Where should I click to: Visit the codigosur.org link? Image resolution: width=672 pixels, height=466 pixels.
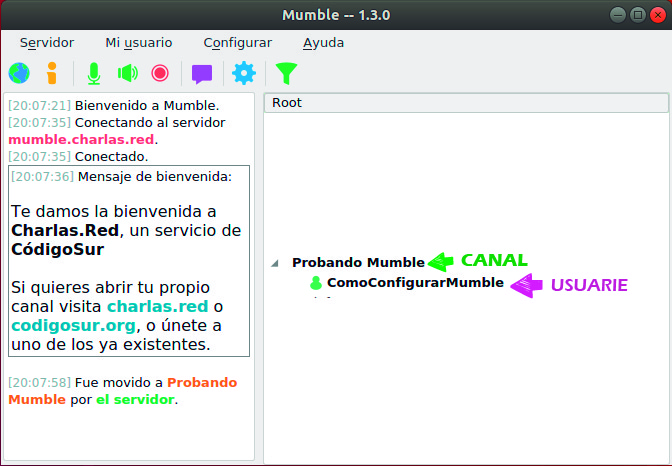(74, 325)
